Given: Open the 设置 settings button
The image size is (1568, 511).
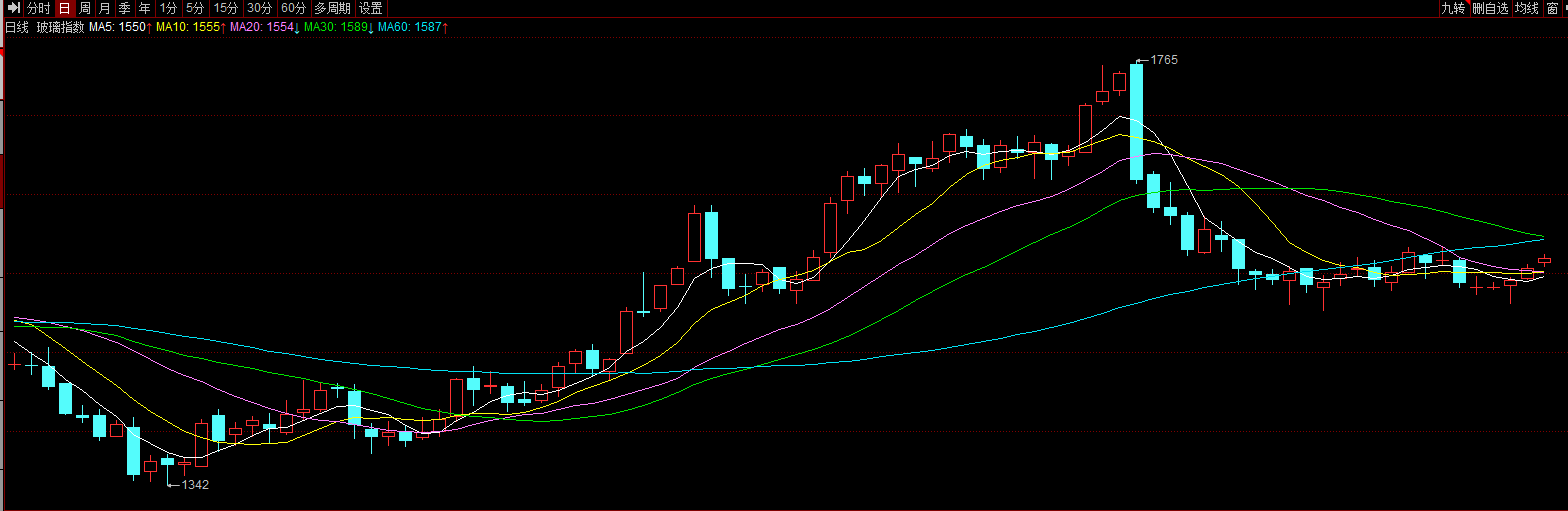Looking at the screenshot, I should [x=371, y=8].
